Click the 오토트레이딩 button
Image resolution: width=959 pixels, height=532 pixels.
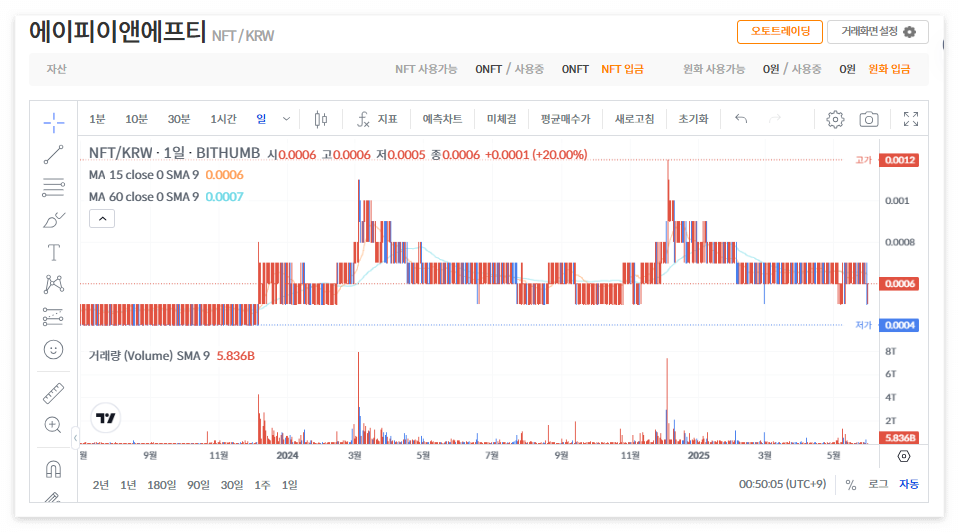tap(780, 32)
